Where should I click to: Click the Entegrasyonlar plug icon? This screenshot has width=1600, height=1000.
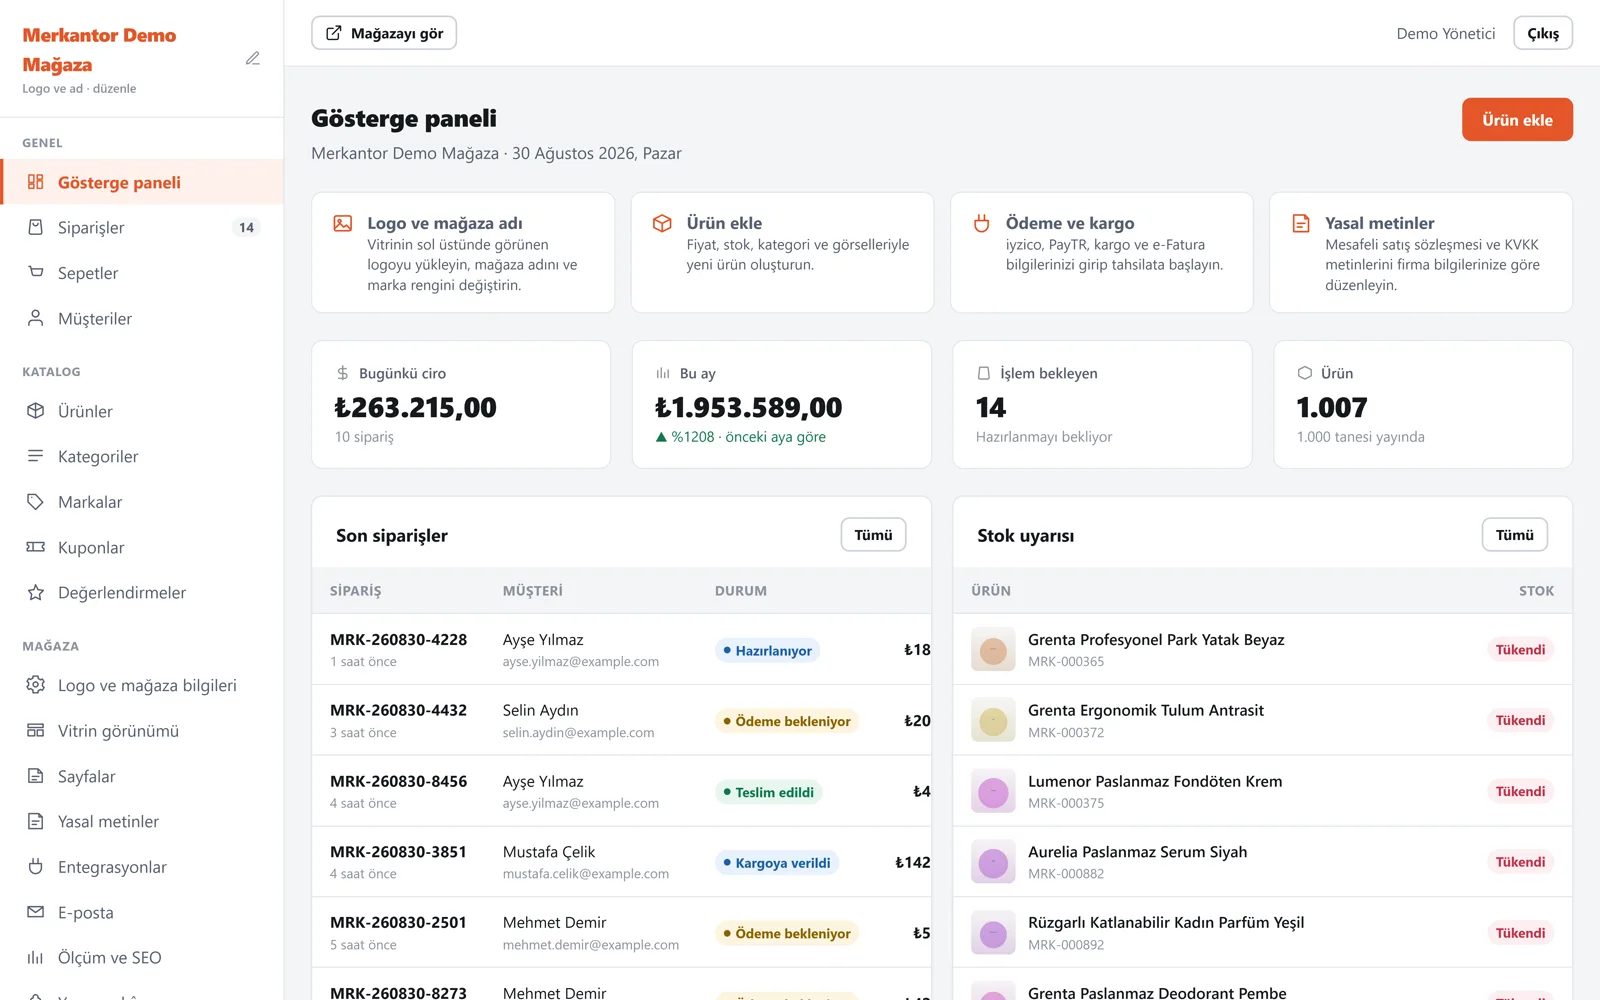[36, 867]
